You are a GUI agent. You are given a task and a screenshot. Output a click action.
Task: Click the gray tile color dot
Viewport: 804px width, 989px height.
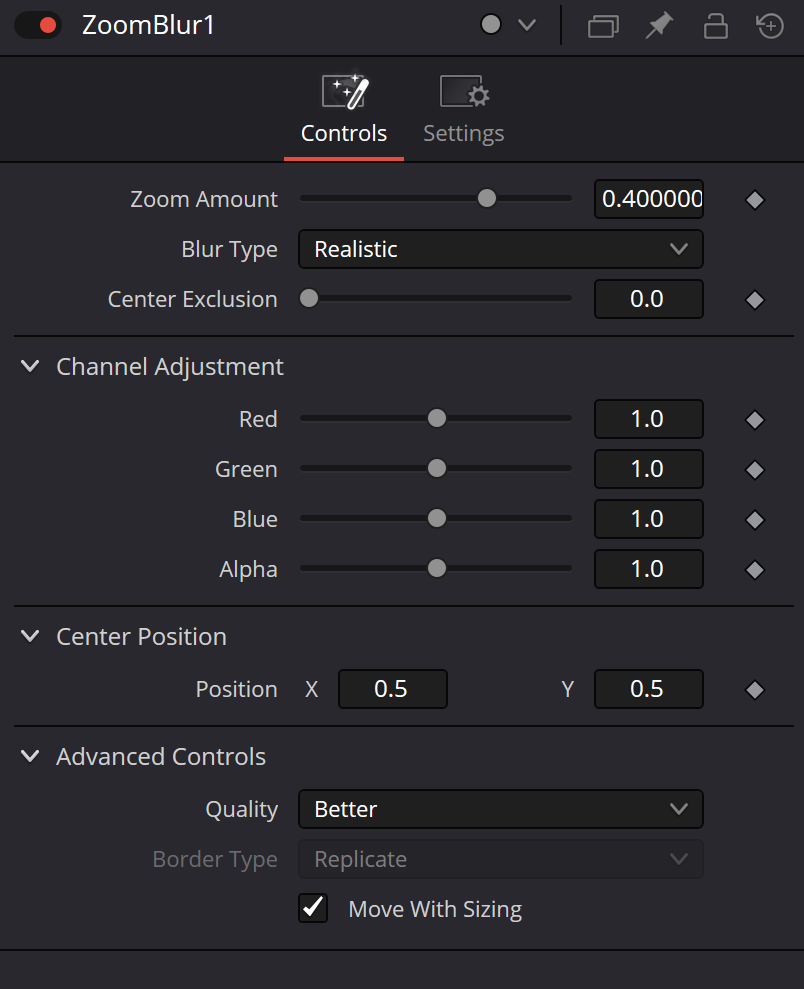coord(491,25)
